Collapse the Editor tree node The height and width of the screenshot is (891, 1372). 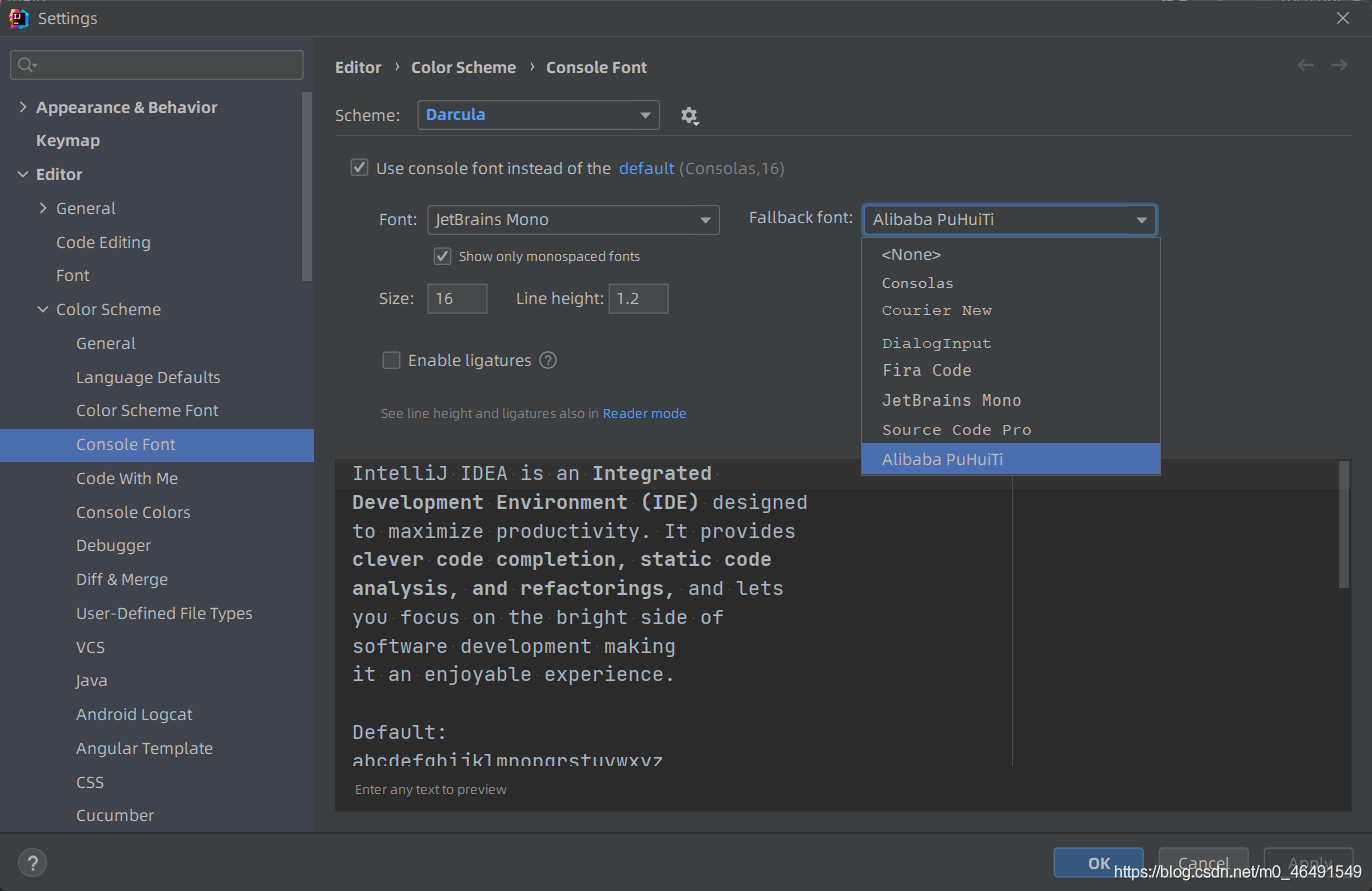click(23, 174)
